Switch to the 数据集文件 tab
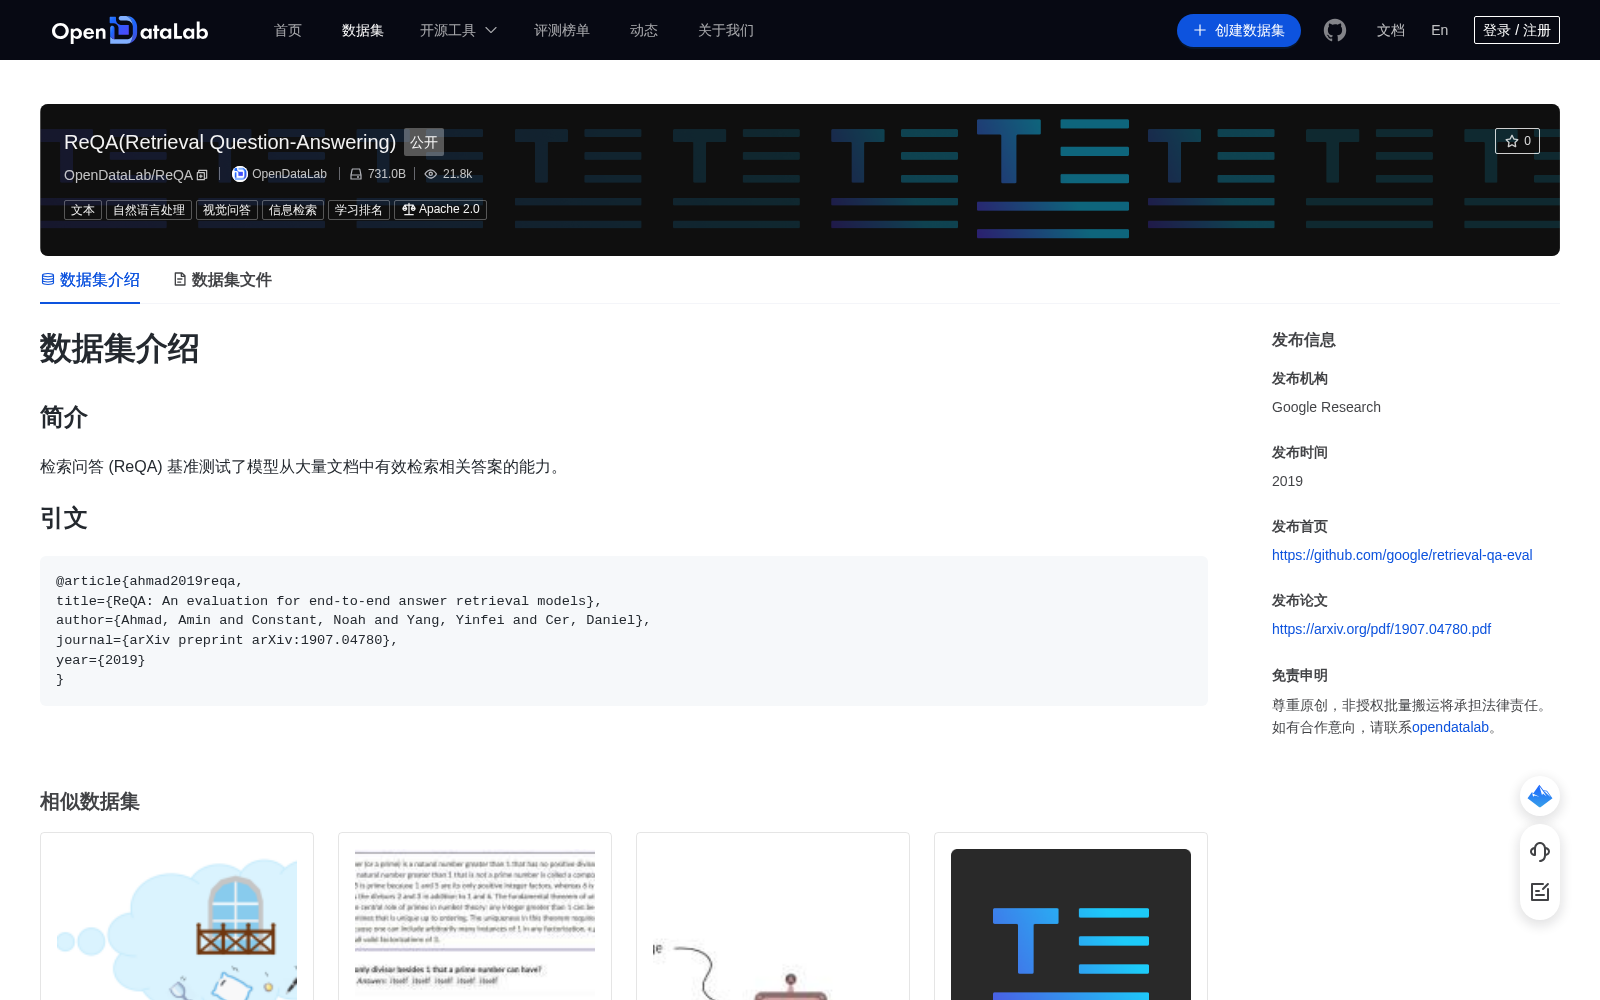Image resolution: width=1600 pixels, height=1000 pixels. click(222, 280)
